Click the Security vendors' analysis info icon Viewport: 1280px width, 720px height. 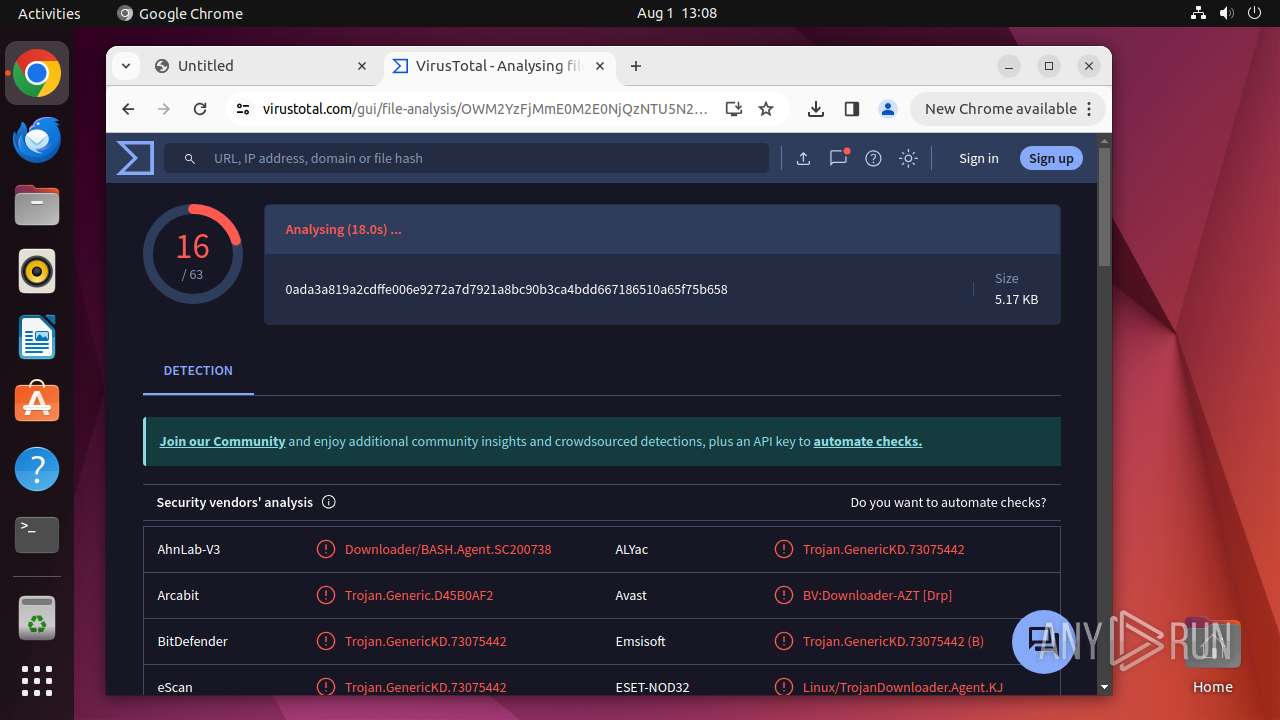pyautogui.click(x=329, y=502)
